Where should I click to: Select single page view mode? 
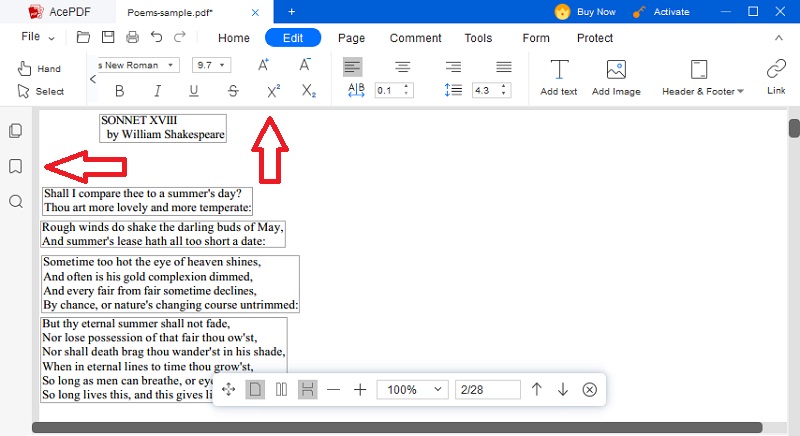pos(255,390)
